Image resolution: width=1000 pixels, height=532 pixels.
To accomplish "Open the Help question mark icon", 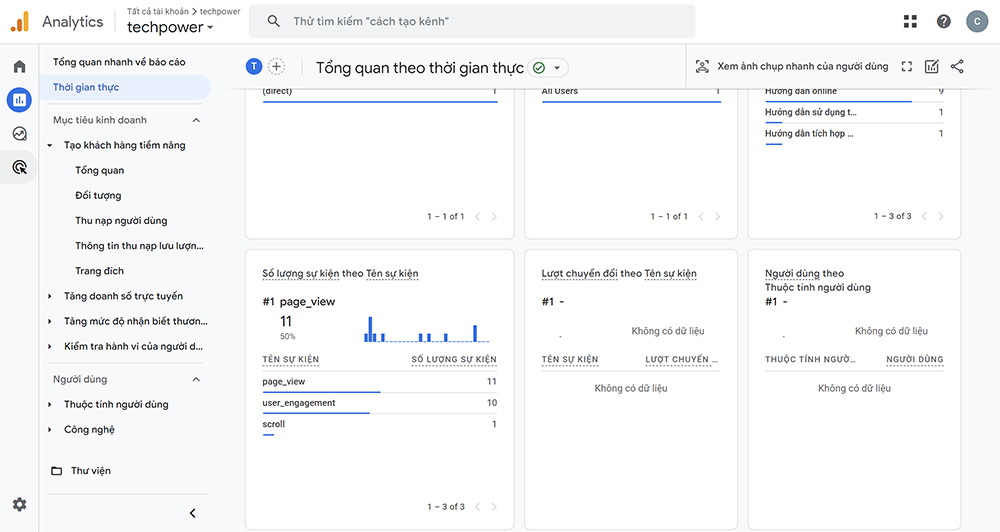I will 943,21.
